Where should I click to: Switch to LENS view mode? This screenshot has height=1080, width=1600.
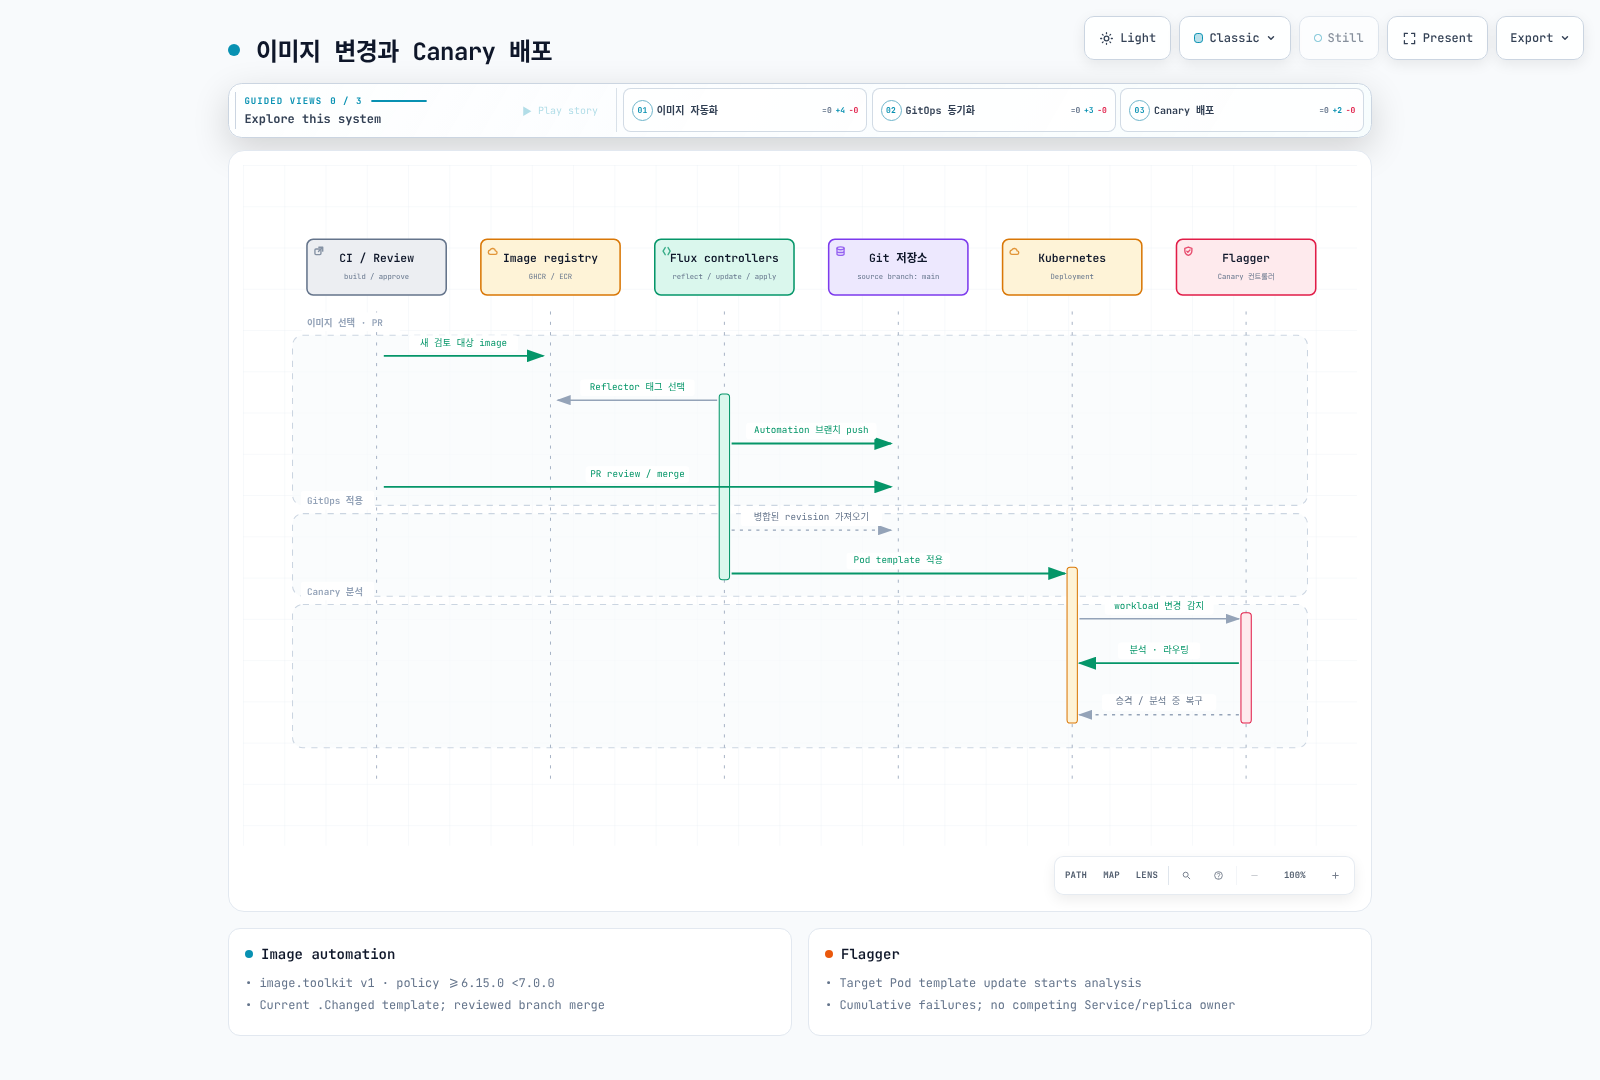pyautogui.click(x=1146, y=875)
